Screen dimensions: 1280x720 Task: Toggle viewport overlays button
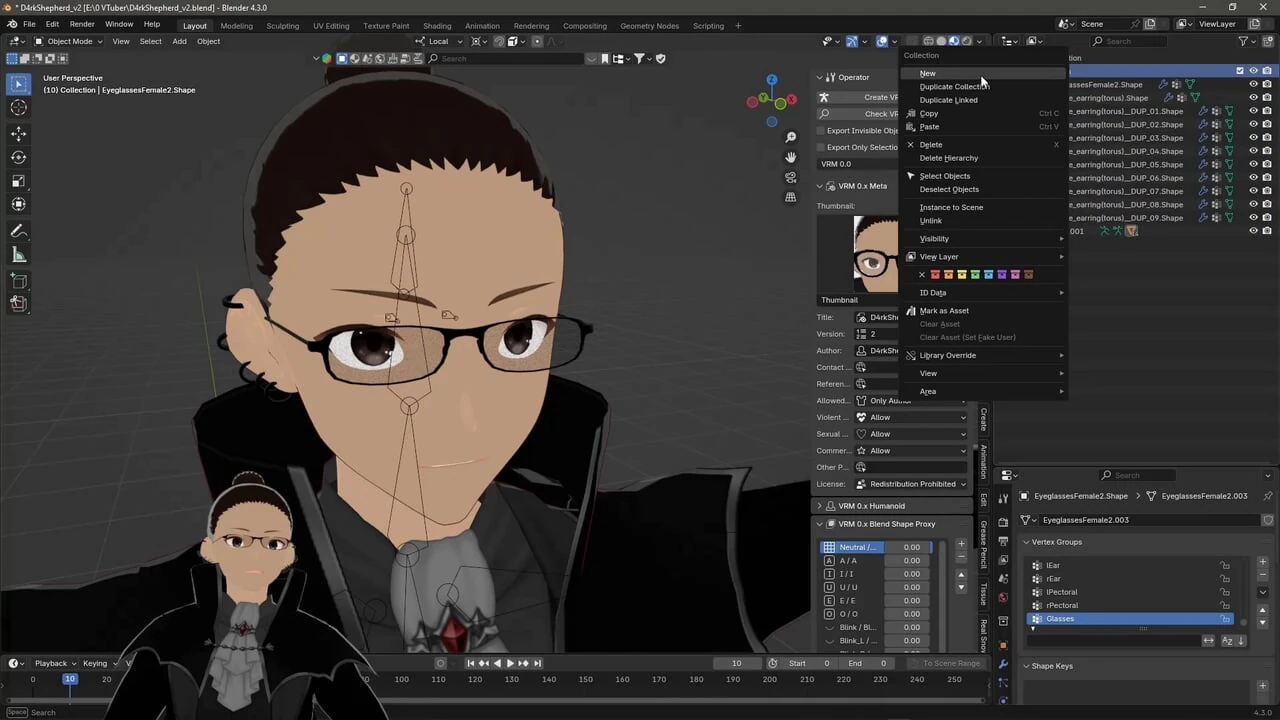tap(883, 41)
